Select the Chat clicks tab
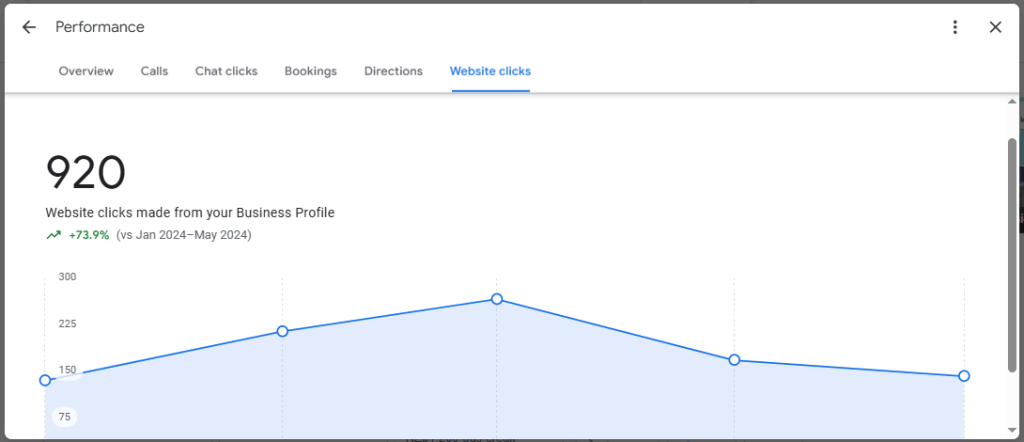The height and width of the screenshot is (442, 1024). point(226,71)
